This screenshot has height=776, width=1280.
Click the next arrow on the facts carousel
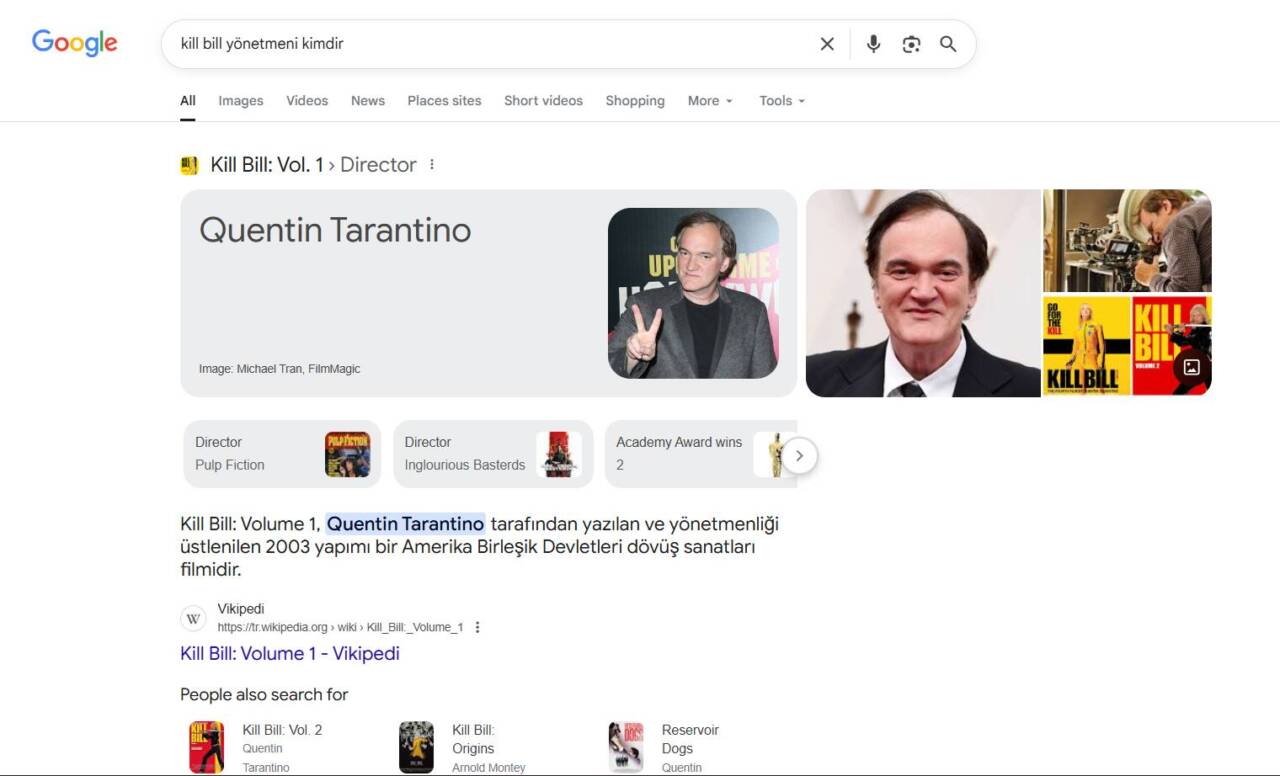799,455
